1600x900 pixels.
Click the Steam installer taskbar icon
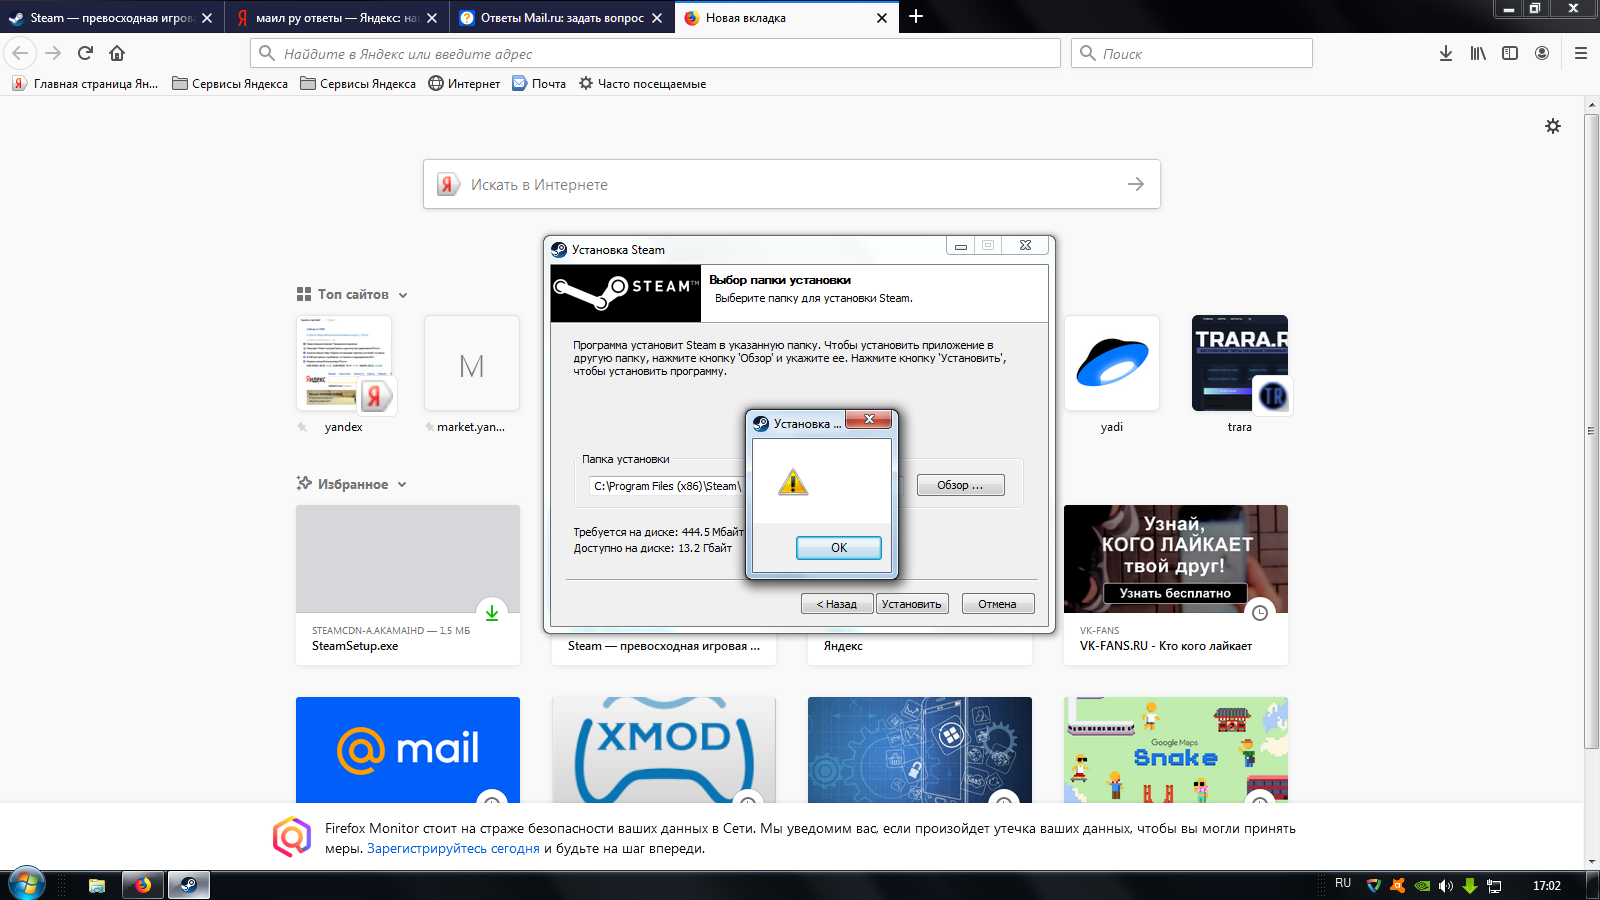tap(188, 885)
